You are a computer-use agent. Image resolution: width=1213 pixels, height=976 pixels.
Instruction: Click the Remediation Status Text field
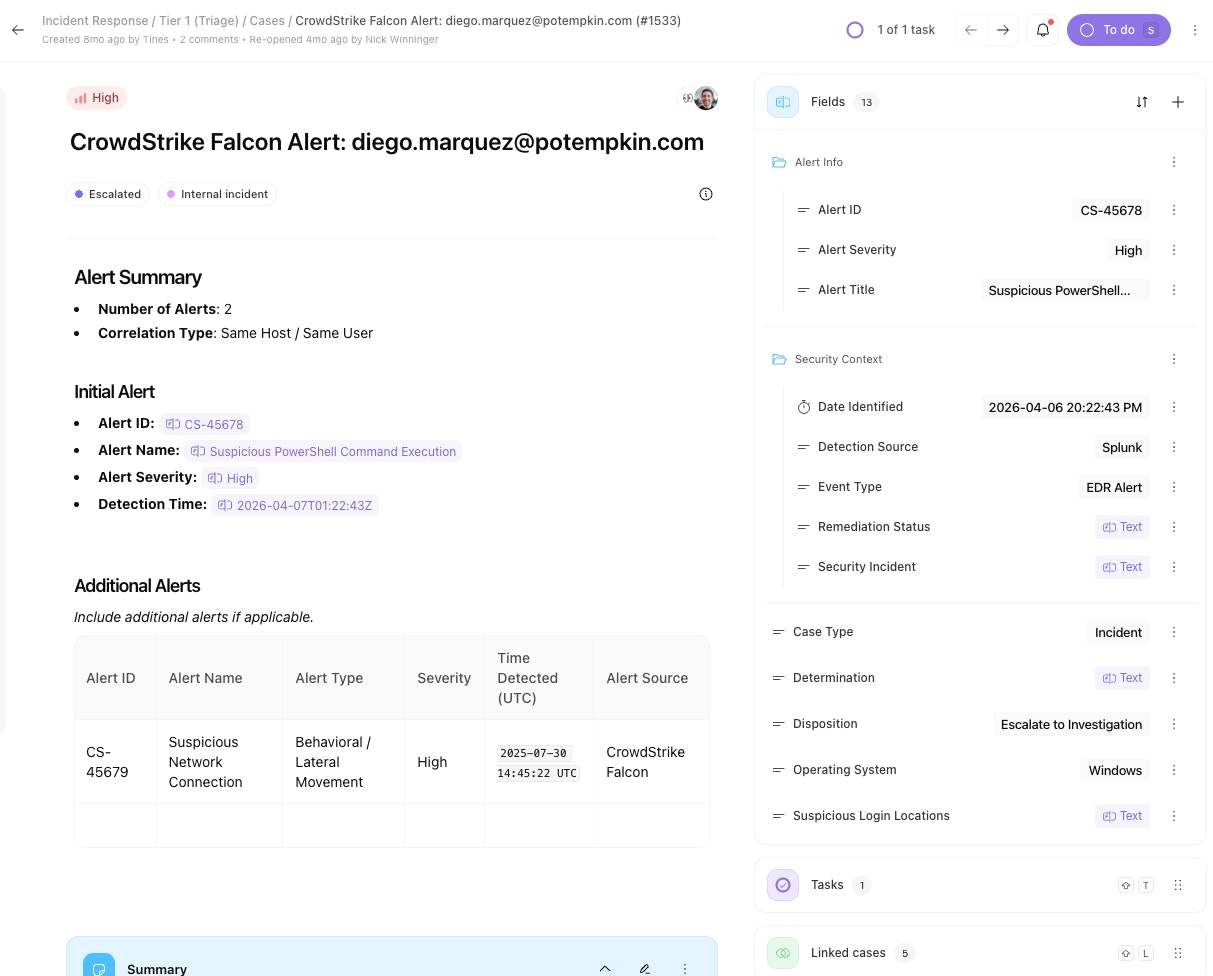pyautogui.click(x=1122, y=527)
